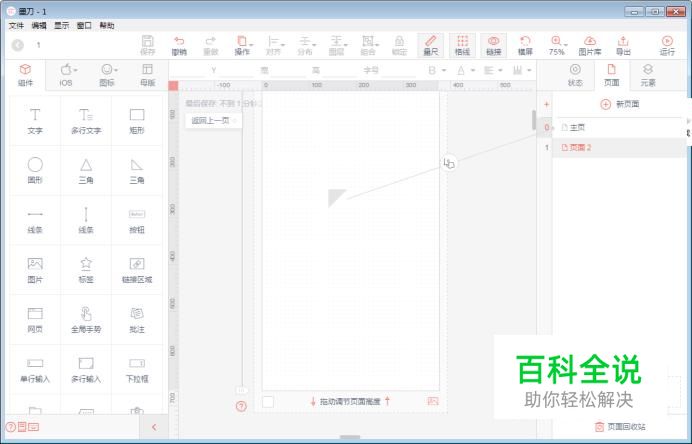Click the 导出 export icon
This screenshot has height=444, width=692.
coord(623,45)
